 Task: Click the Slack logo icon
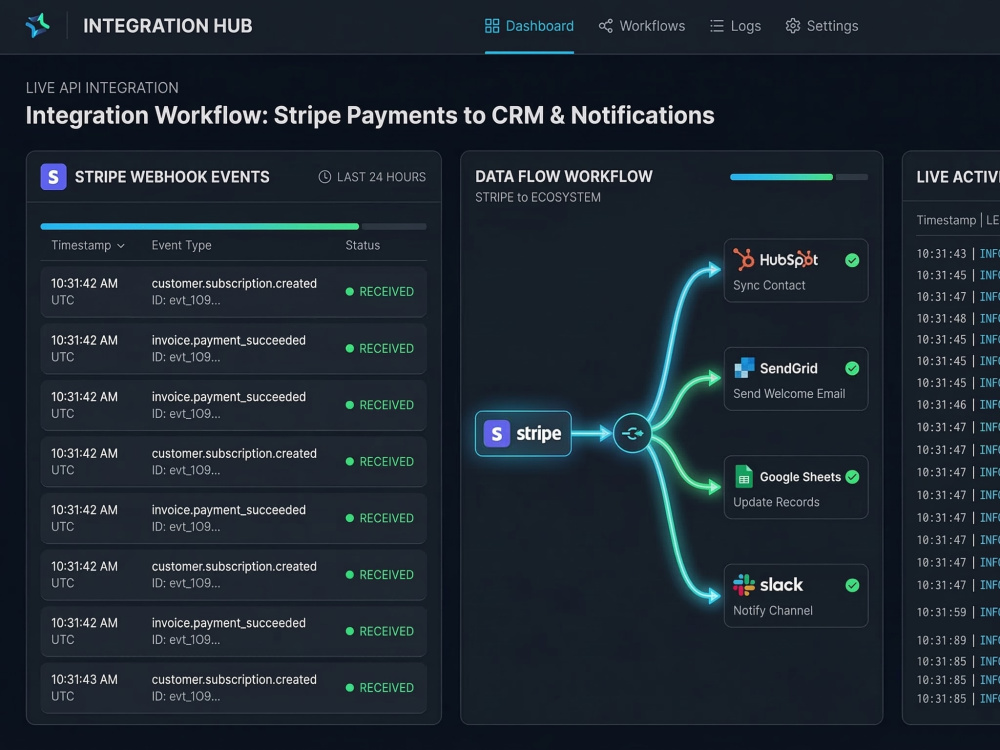click(744, 585)
